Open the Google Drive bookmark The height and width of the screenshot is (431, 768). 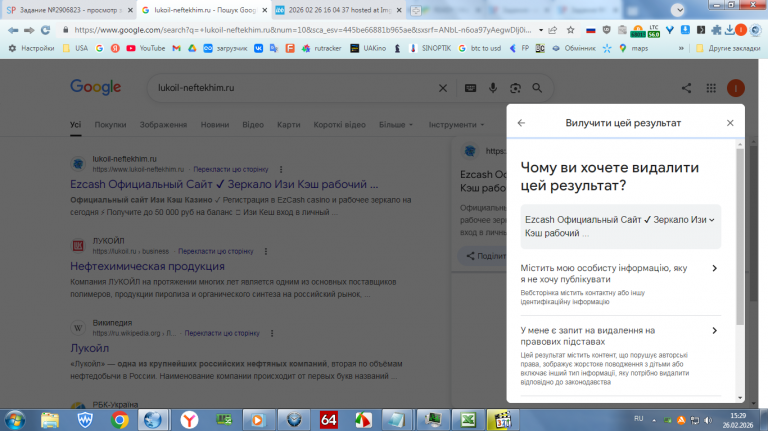coord(192,48)
